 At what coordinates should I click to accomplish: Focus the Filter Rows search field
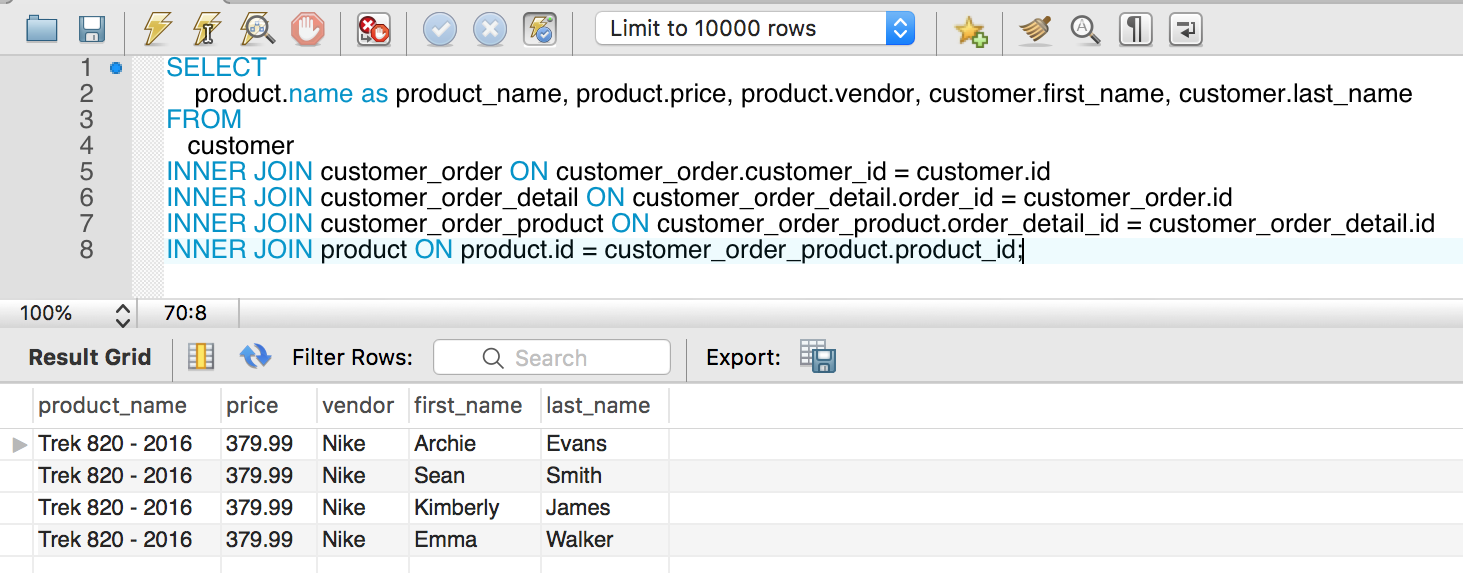pyautogui.click(x=552, y=357)
